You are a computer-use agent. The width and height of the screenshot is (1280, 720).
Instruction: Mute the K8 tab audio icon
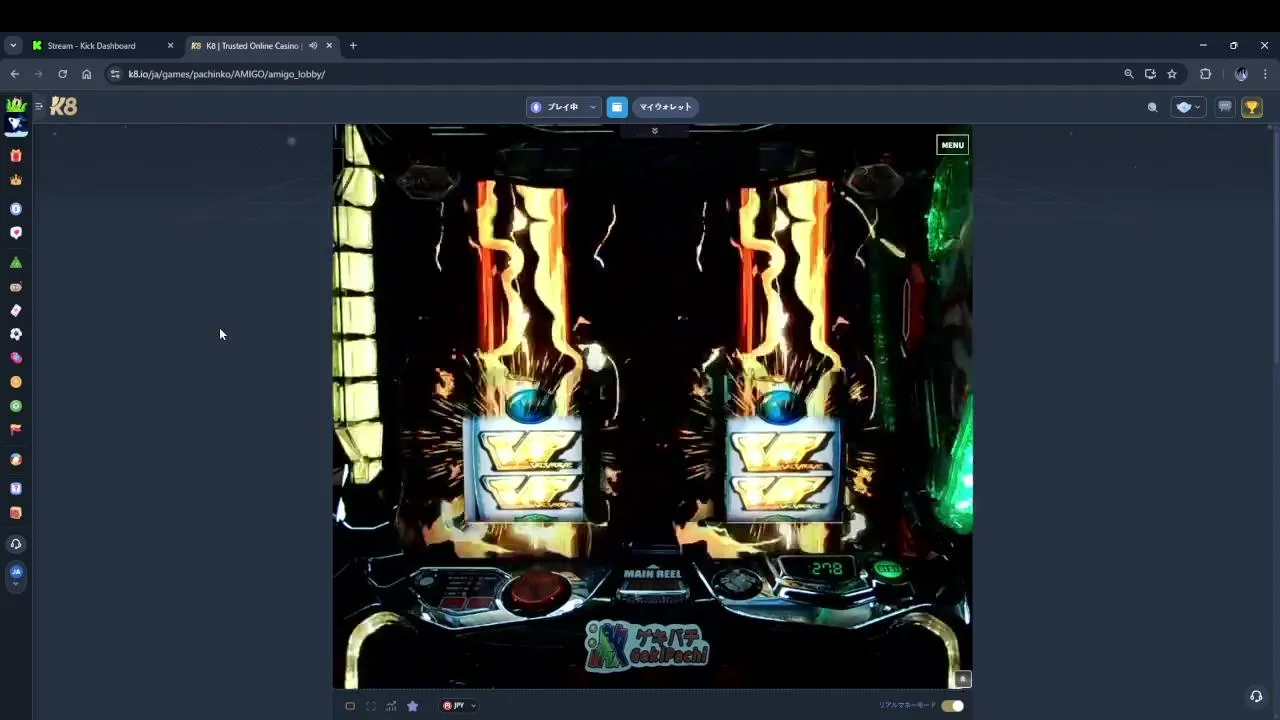(x=313, y=45)
